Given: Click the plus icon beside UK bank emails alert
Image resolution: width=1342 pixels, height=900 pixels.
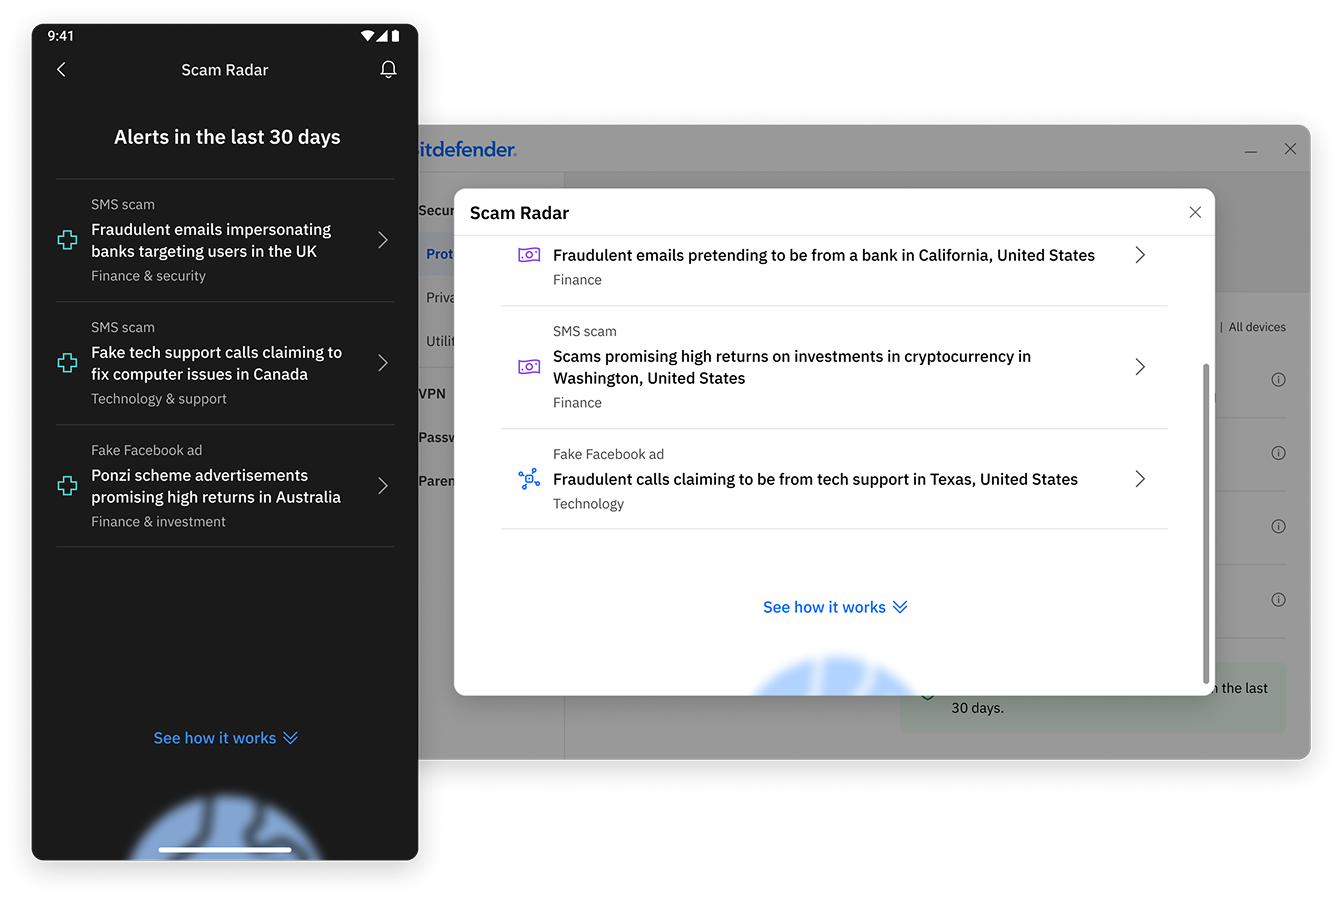Looking at the screenshot, I should tap(67, 240).
